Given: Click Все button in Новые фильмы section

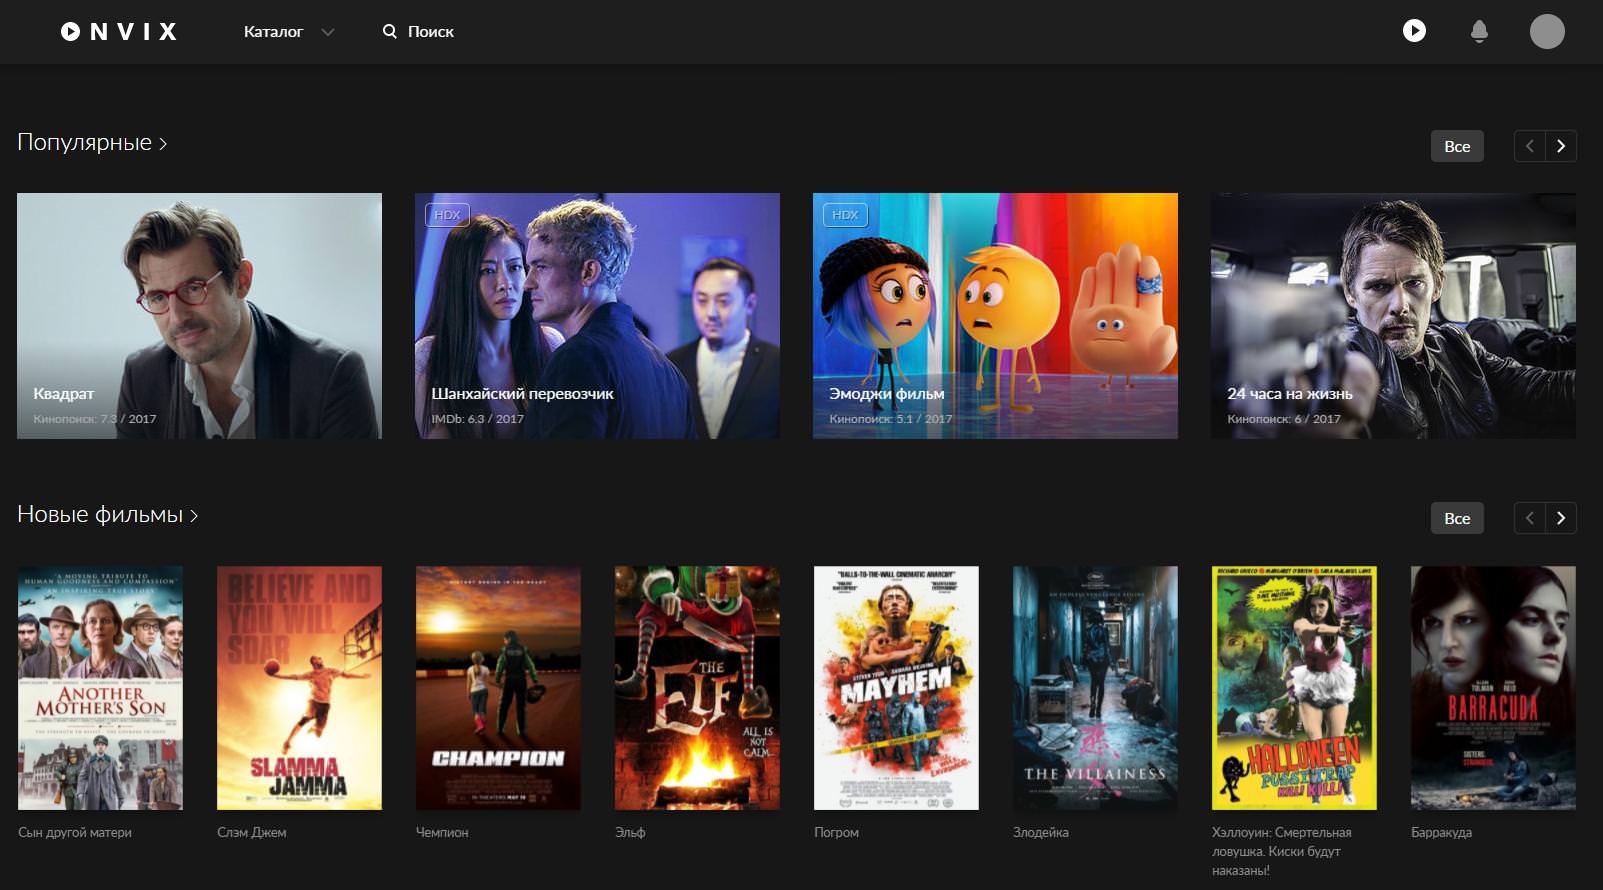Looking at the screenshot, I should coord(1457,518).
